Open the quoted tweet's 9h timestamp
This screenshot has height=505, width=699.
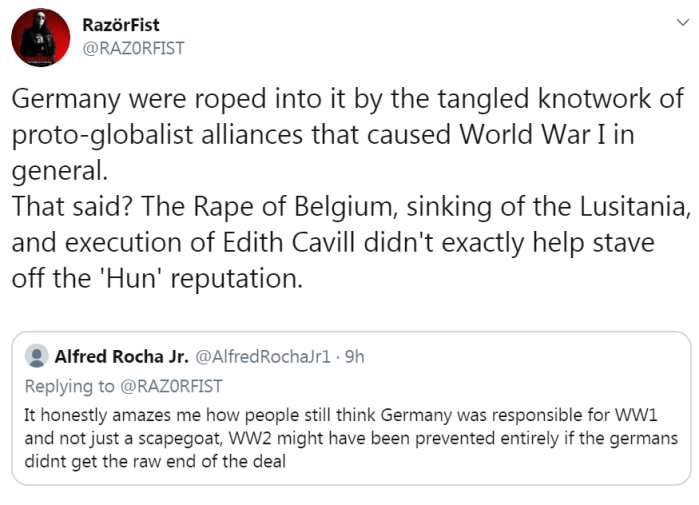[x=354, y=356]
